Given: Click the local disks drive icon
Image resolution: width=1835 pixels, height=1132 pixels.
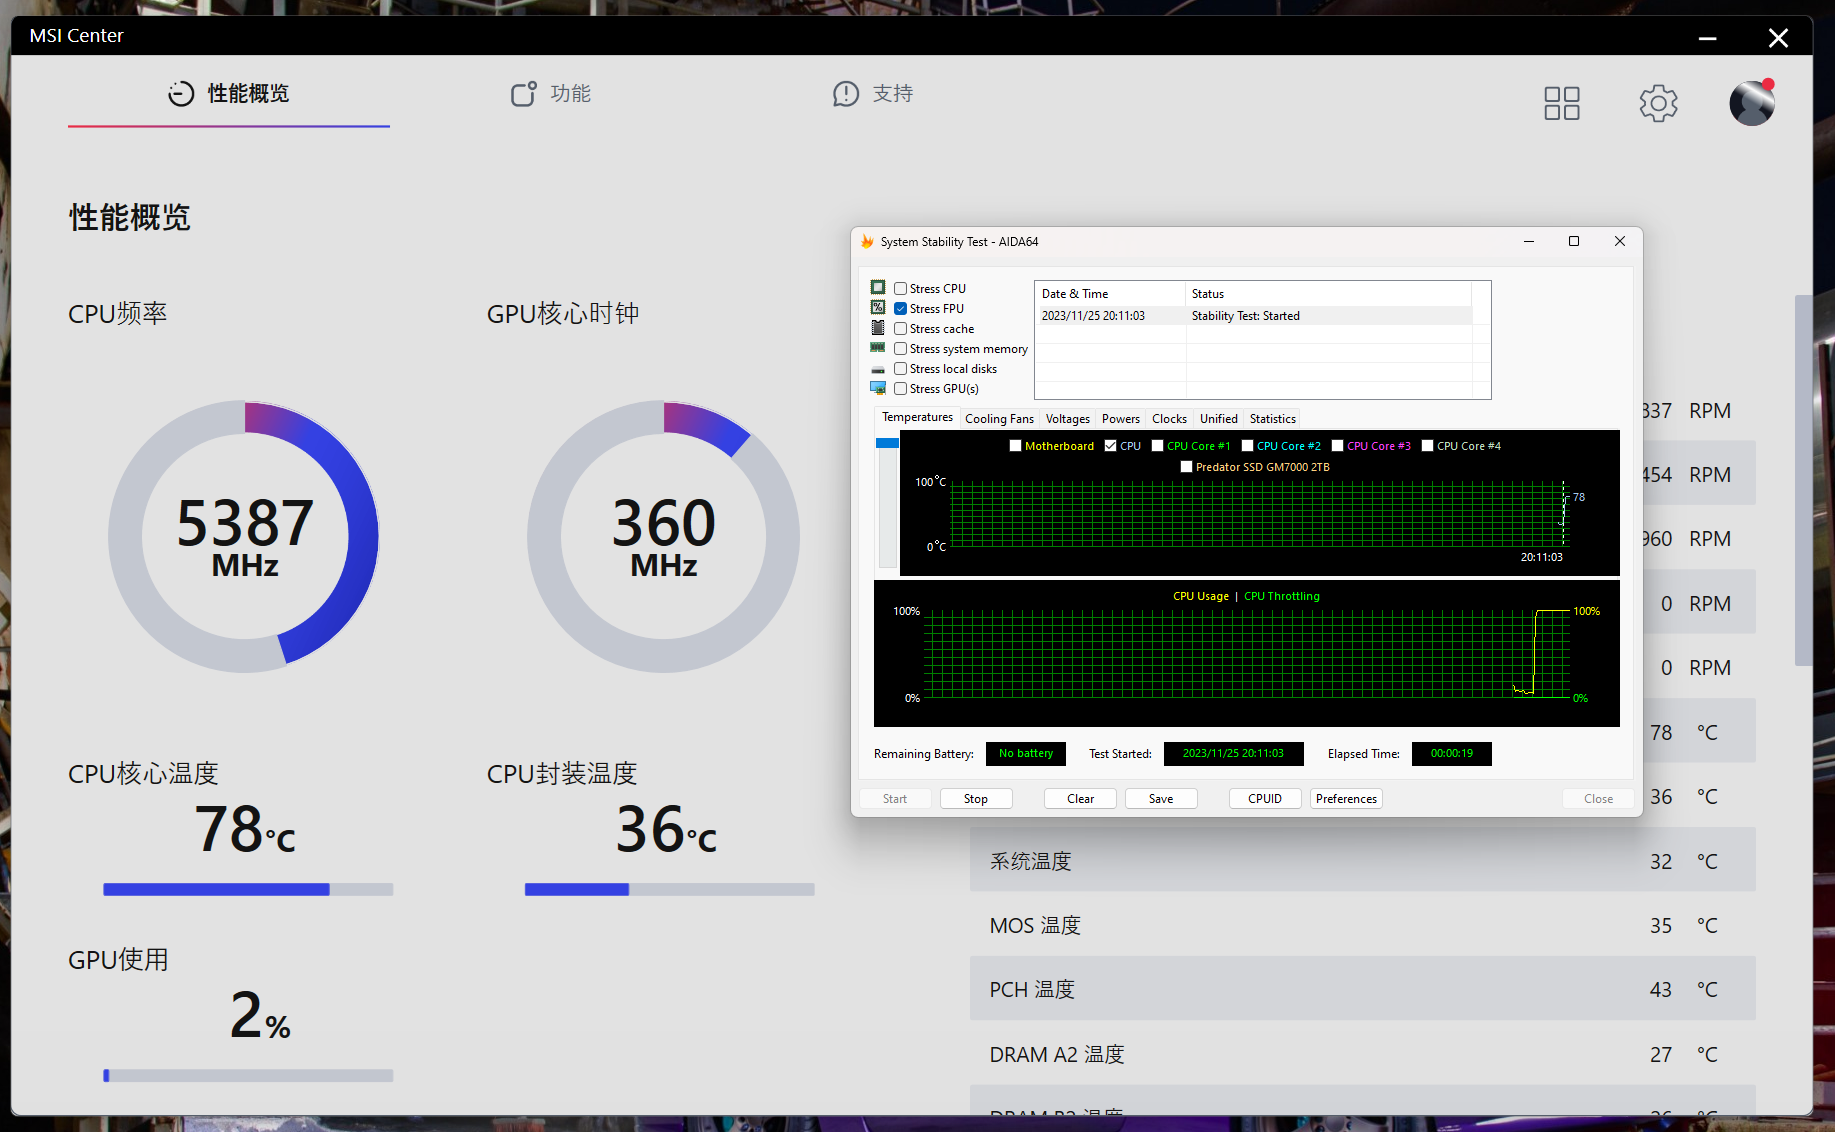Looking at the screenshot, I should tap(878, 369).
